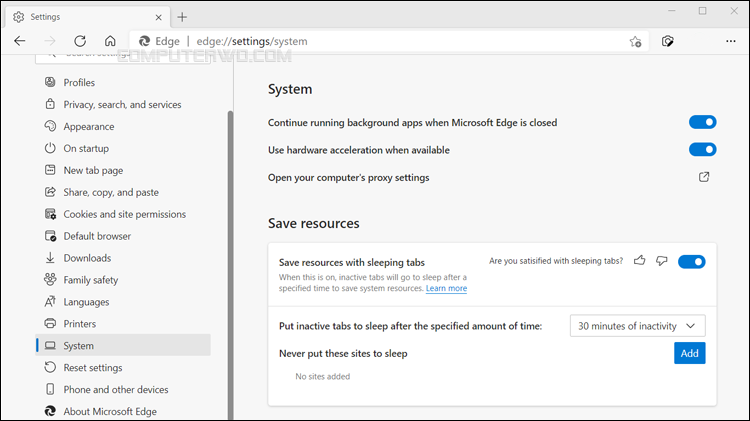Select the System section in sidebar
Screen dimensions: 750x421
(x=123, y=345)
